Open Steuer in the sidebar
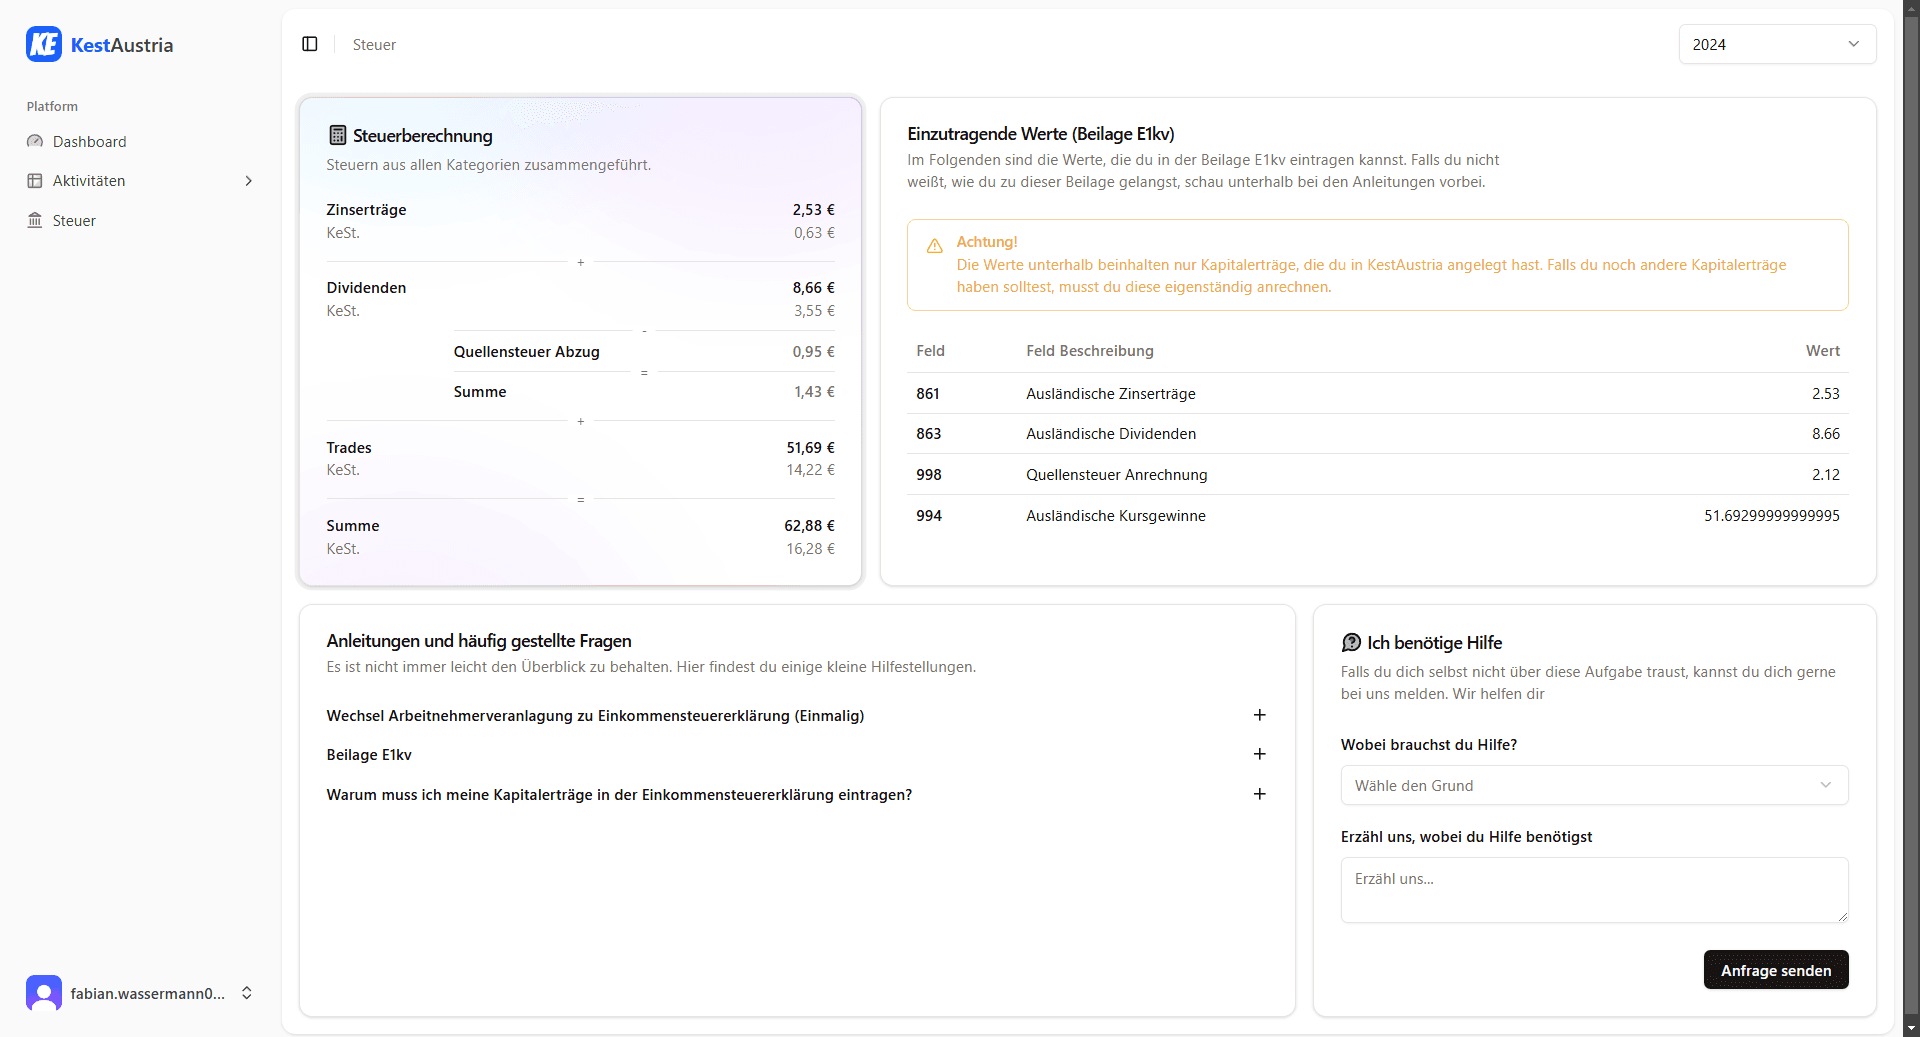 (x=140, y=220)
